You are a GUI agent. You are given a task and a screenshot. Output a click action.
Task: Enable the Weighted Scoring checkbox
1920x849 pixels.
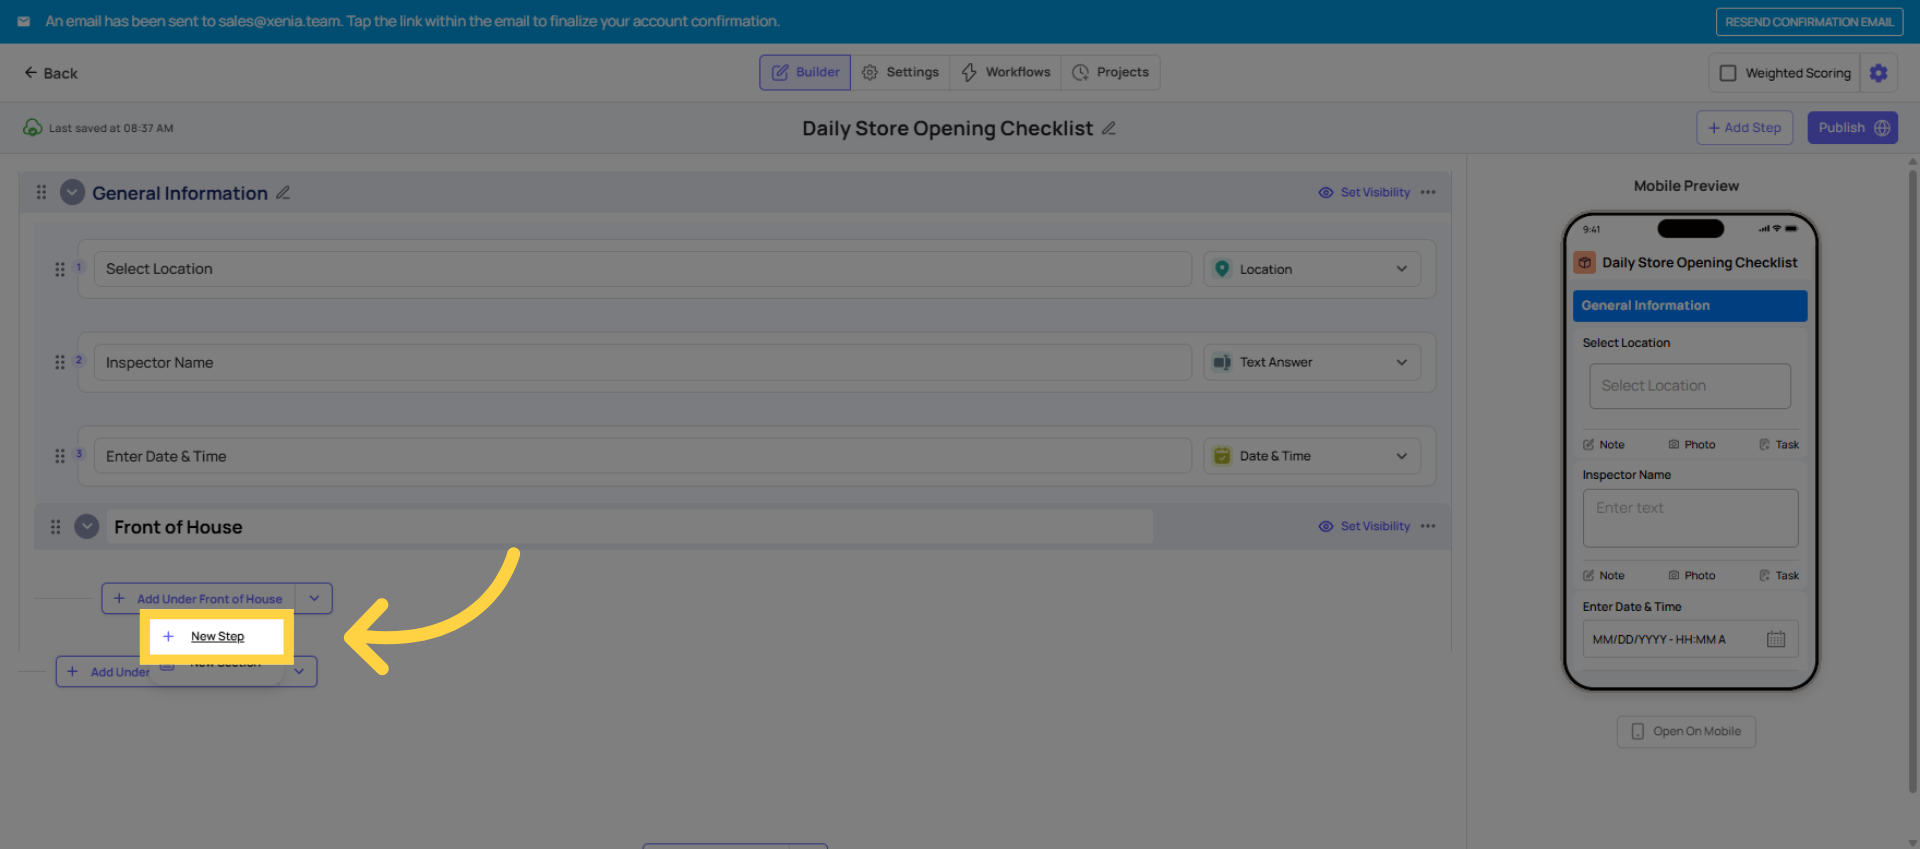pyautogui.click(x=1727, y=73)
